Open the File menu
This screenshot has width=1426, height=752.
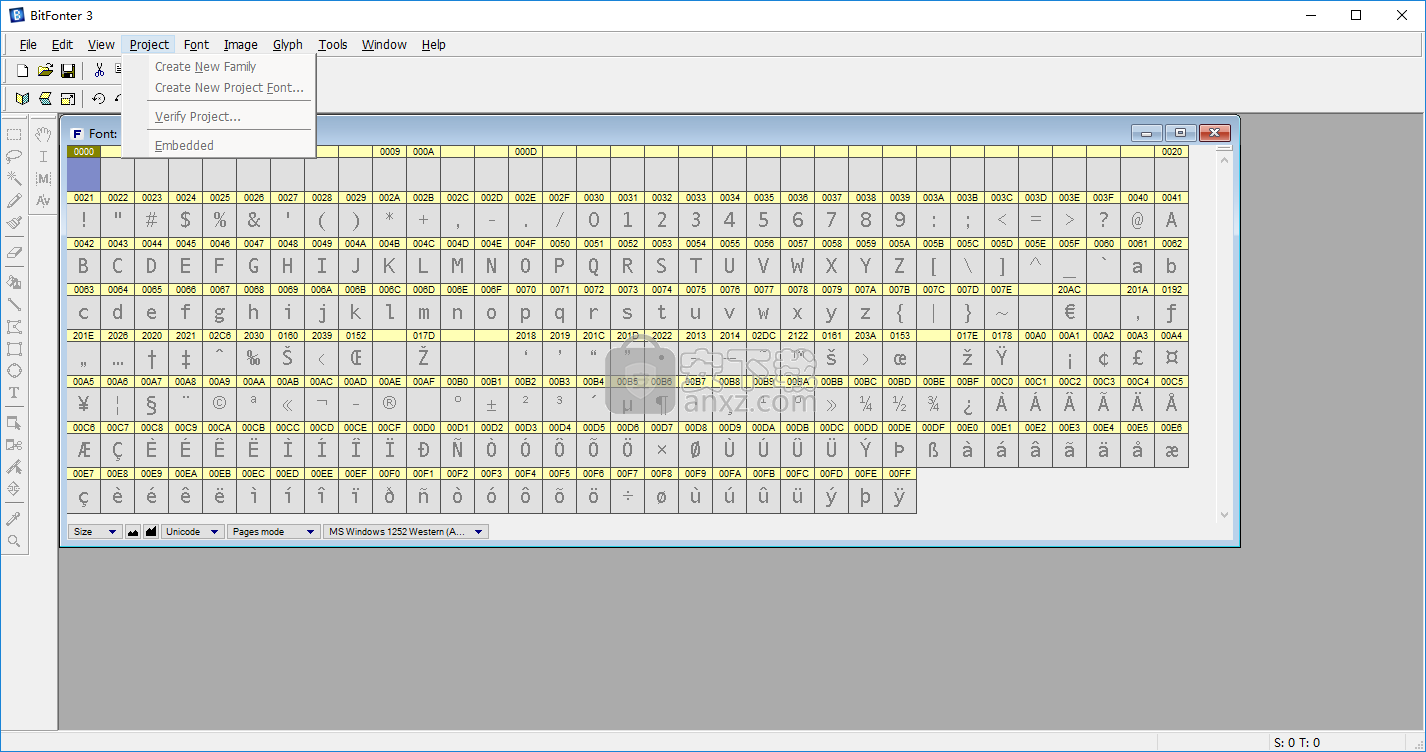(x=28, y=44)
